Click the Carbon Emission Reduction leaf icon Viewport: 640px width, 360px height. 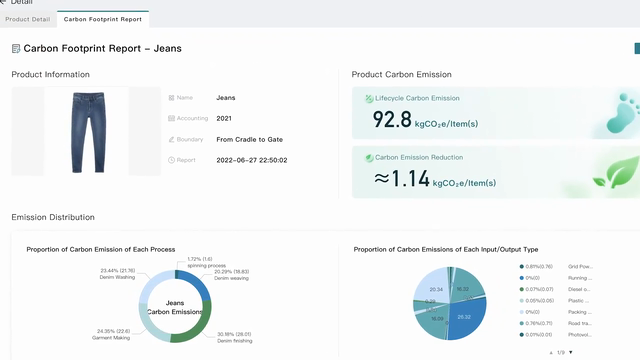pos(369,158)
